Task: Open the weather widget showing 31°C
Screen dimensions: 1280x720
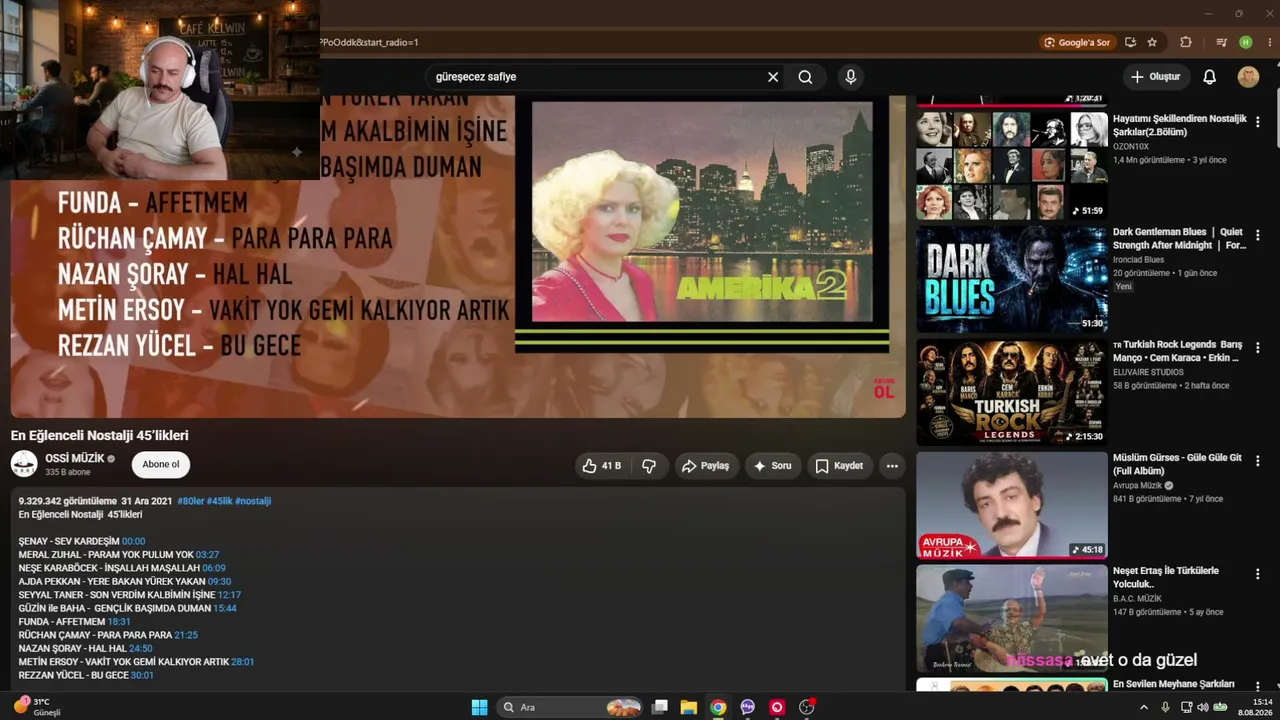Action: (x=37, y=707)
